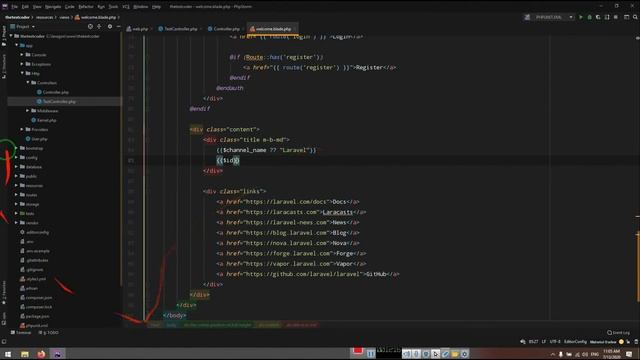The height and width of the screenshot is (360, 640).
Task: Click the expand/collapse all icon in Project panel
Action: (x=99, y=27)
